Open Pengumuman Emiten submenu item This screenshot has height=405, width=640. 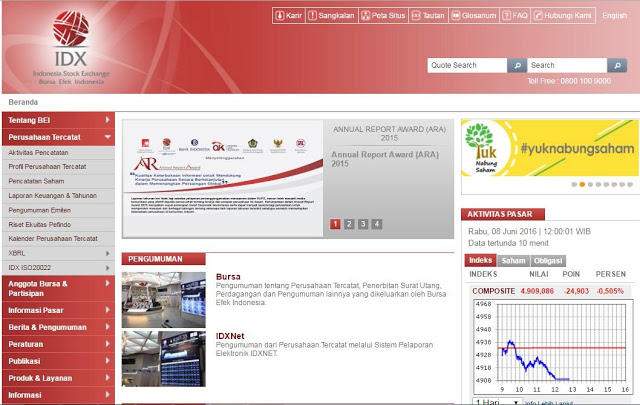click(58, 210)
